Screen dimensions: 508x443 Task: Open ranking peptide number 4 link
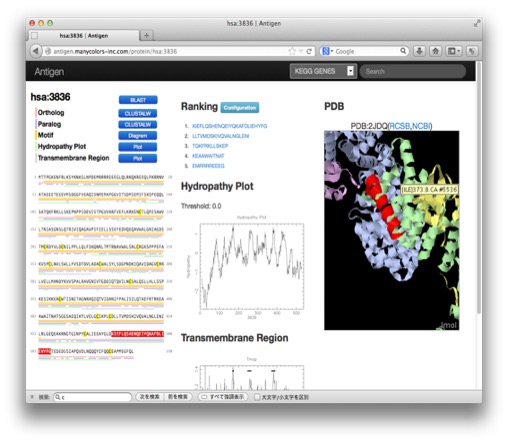pos(208,156)
